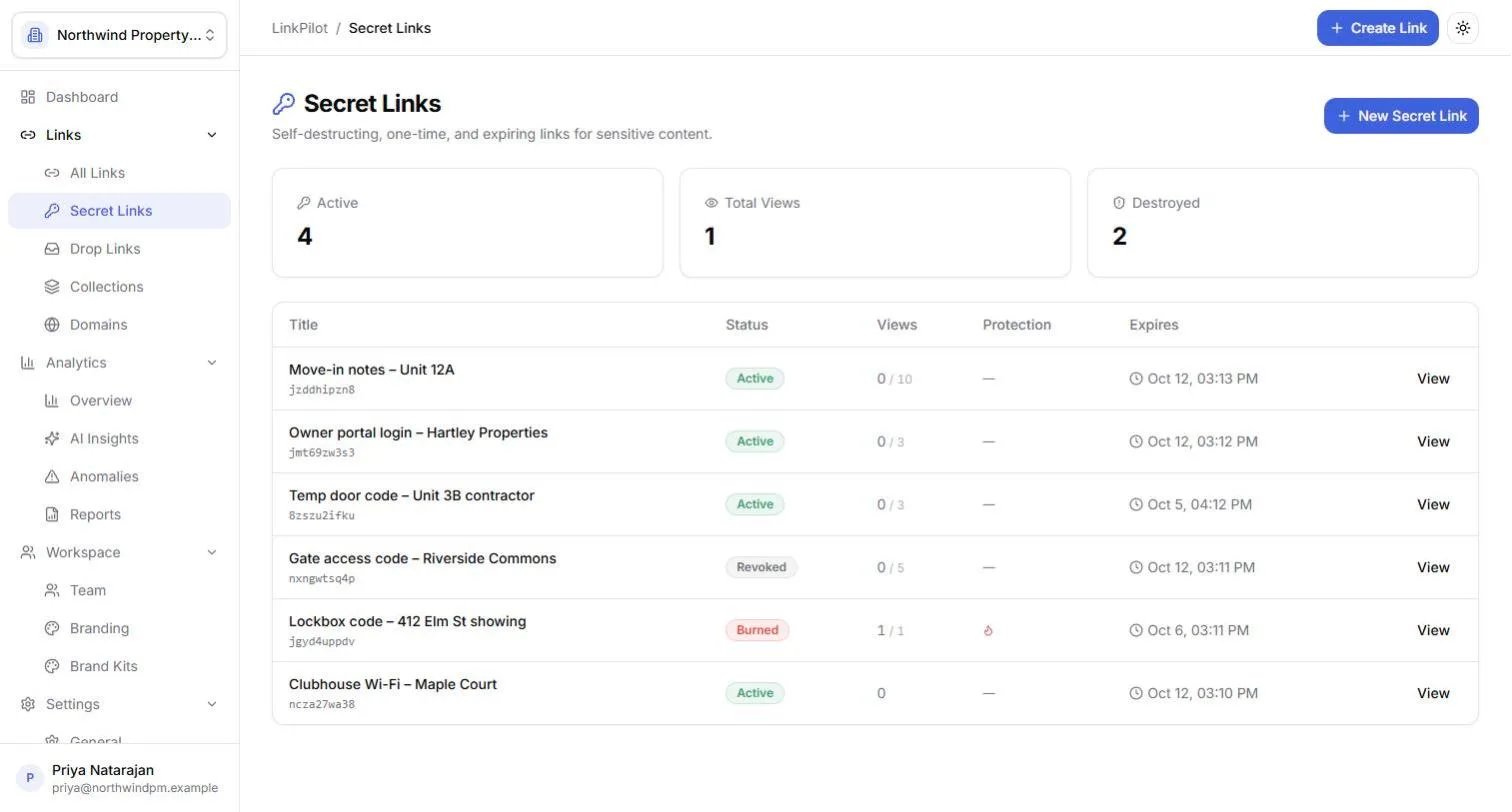Click the Create Link button

pos(1377,28)
